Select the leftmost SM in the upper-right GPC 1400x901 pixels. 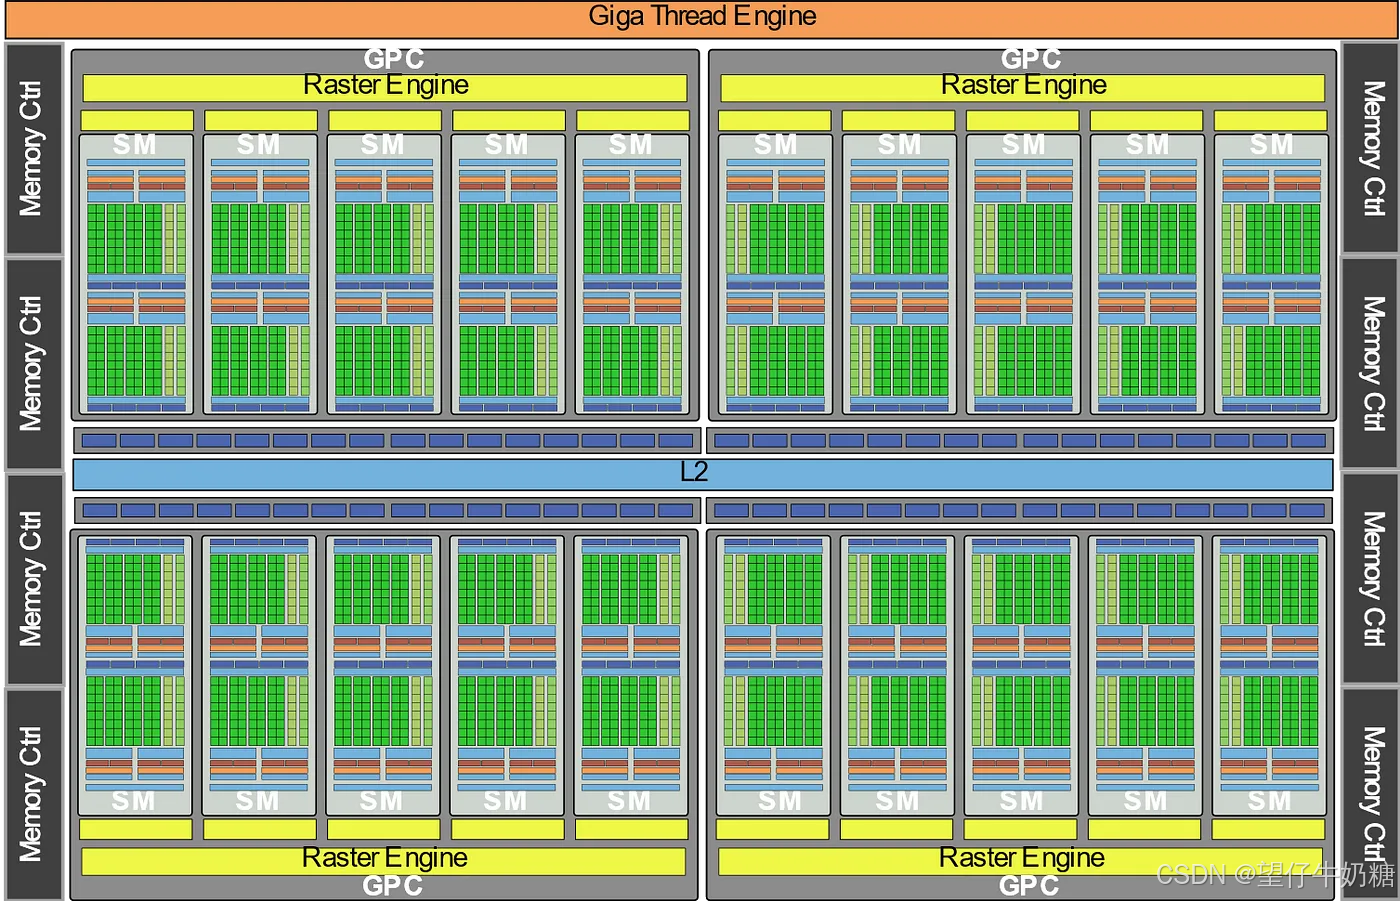[x=775, y=273]
